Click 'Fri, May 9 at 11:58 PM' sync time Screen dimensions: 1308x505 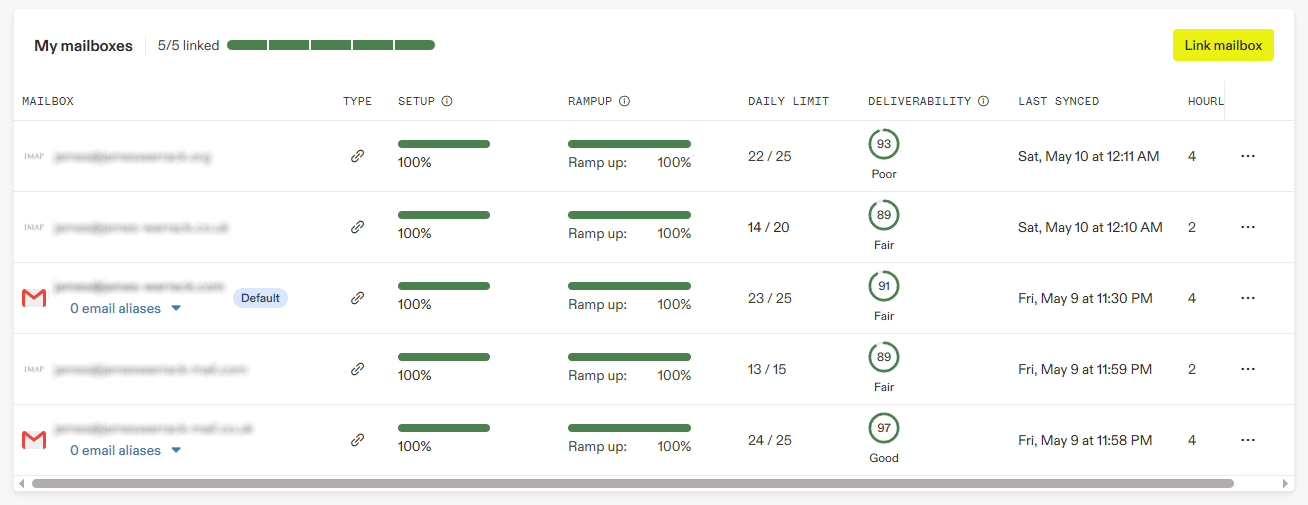tap(1085, 440)
